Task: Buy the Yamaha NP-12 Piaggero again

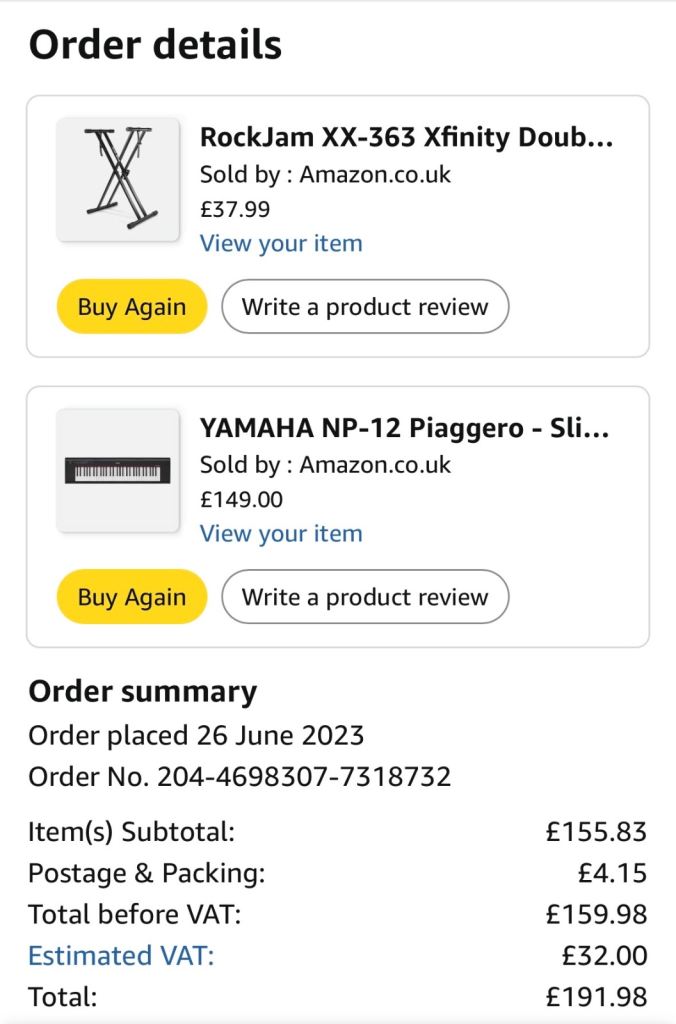Action: pos(132,596)
